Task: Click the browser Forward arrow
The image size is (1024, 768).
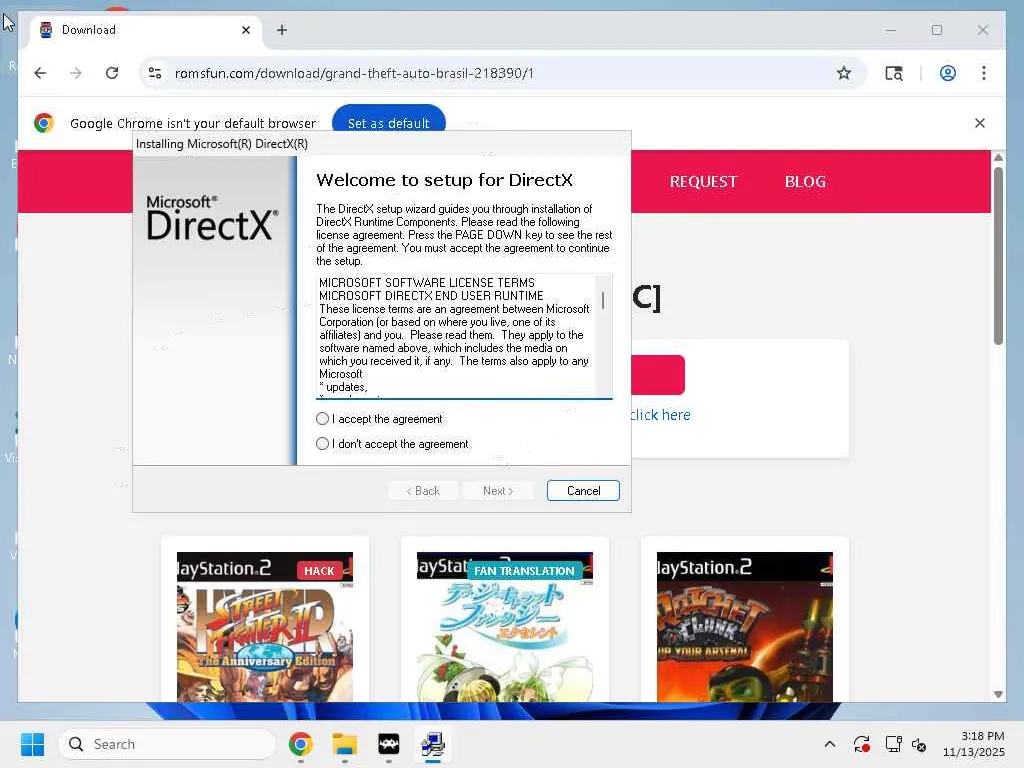Action: click(76, 73)
